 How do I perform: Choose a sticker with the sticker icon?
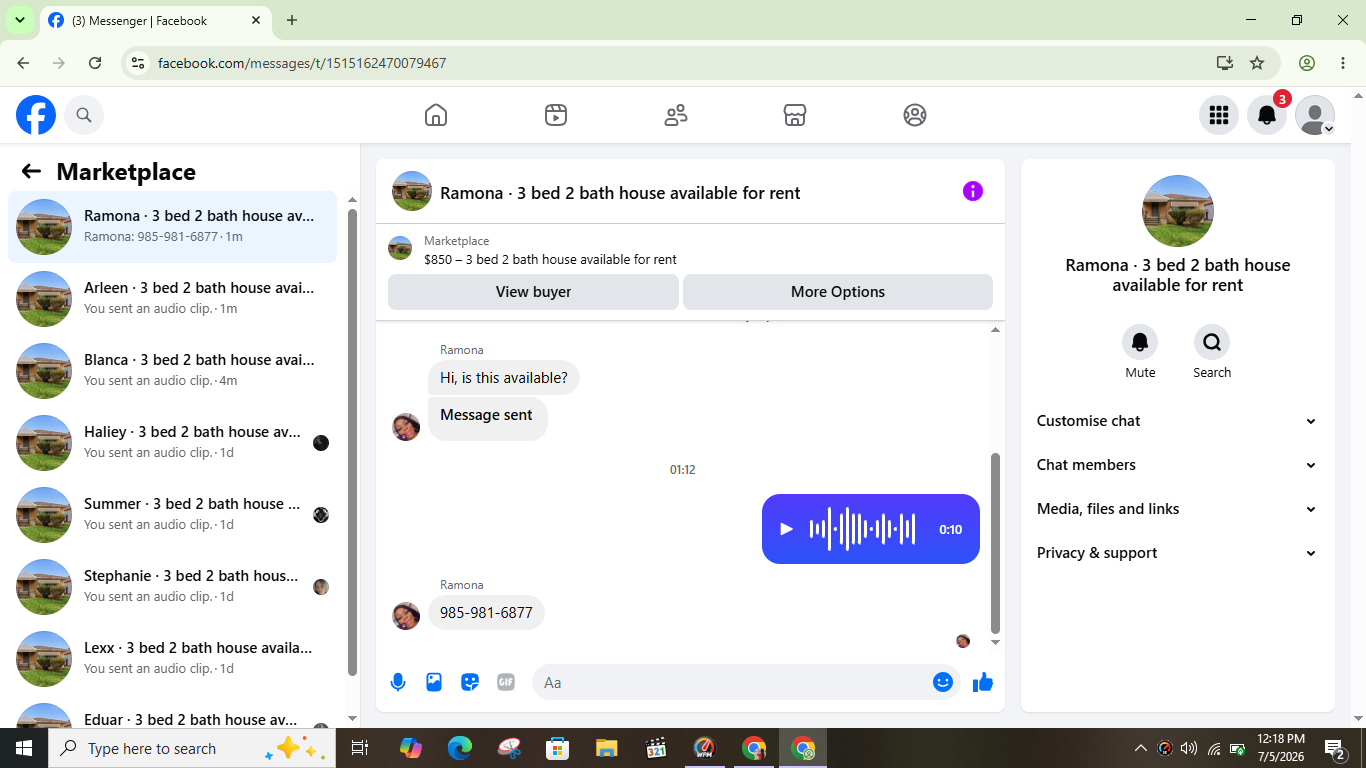tap(470, 682)
